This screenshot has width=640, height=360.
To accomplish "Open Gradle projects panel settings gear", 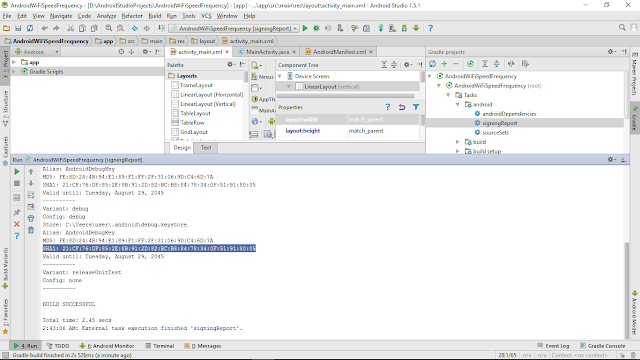I will click(x=611, y=52).
